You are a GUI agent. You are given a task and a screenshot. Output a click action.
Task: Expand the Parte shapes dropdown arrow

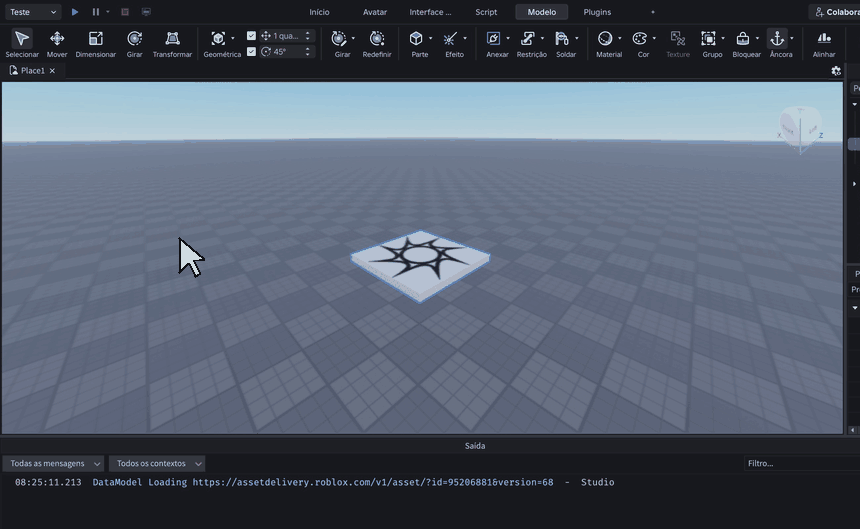coord(430,38)
